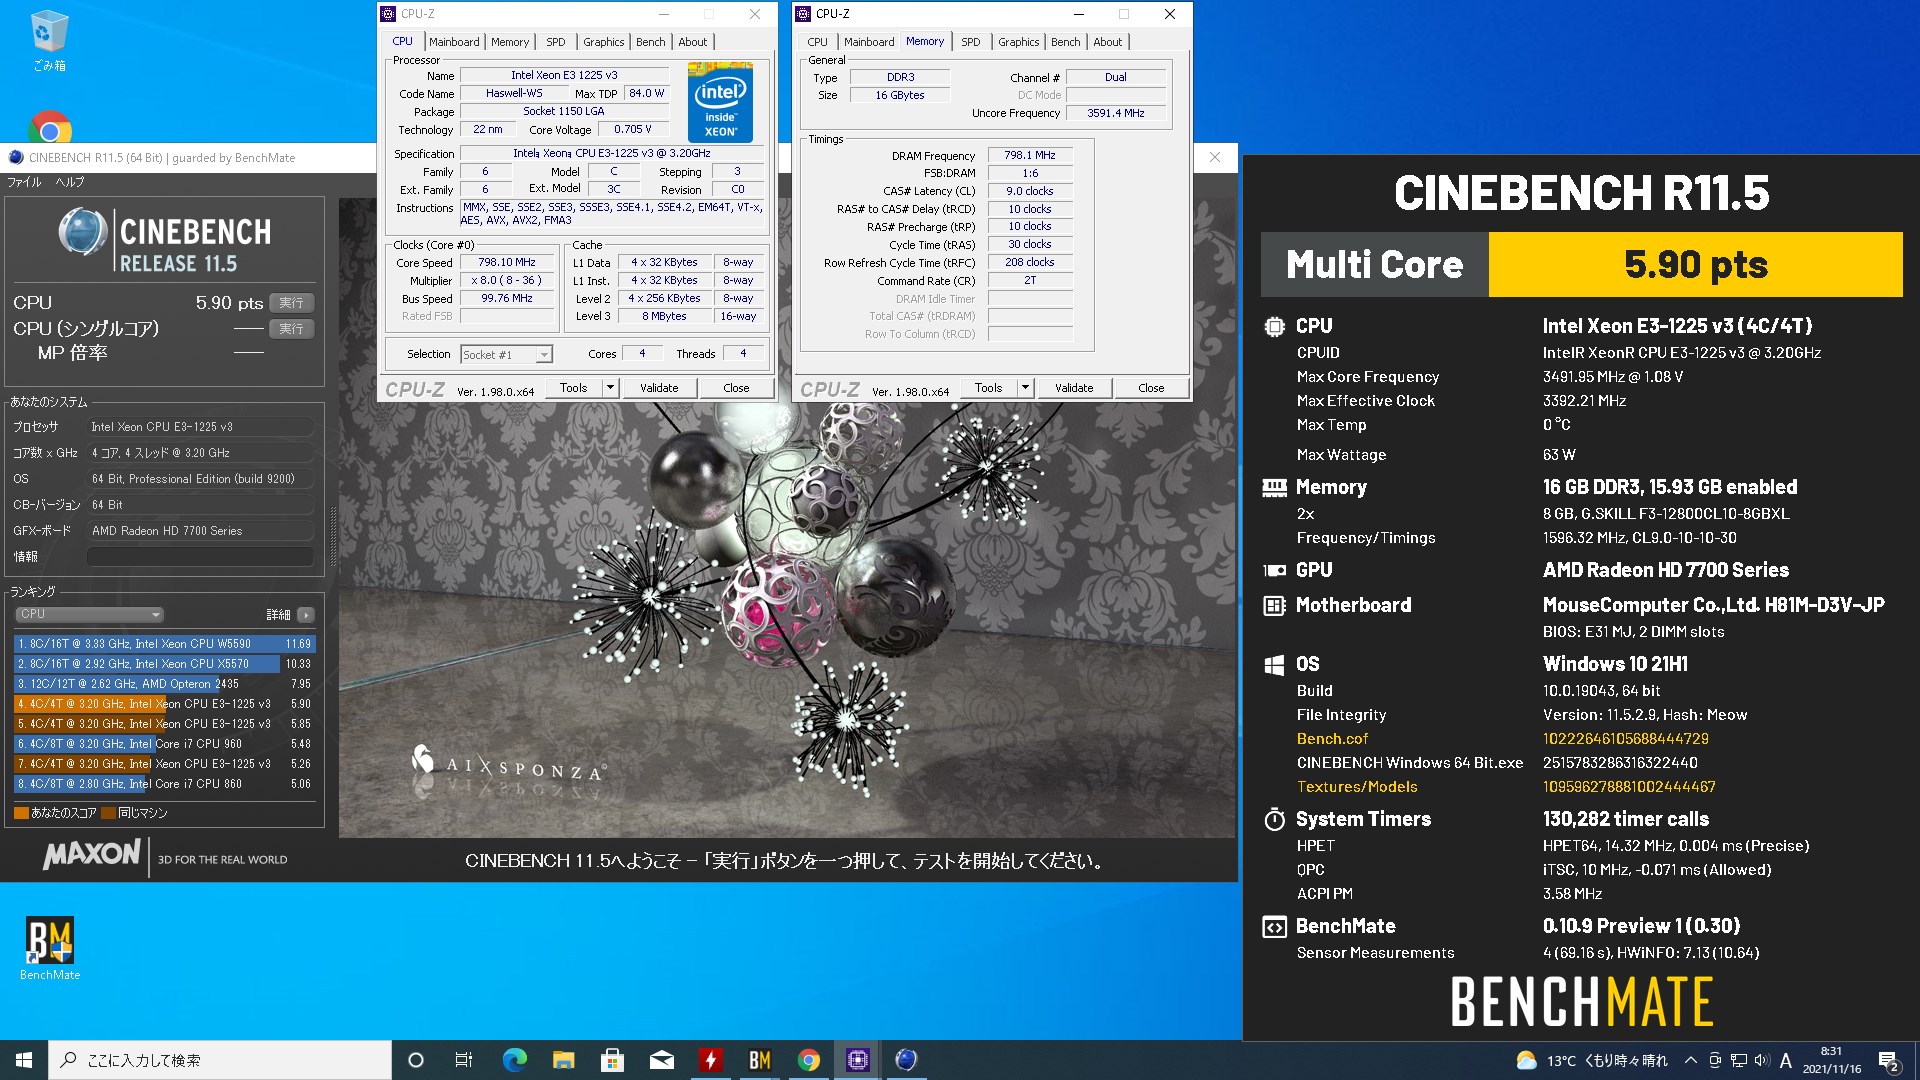Open the Tools dropdown arrow in the left CPU-Z window
1920x1080 pixels.
[610, 388]
